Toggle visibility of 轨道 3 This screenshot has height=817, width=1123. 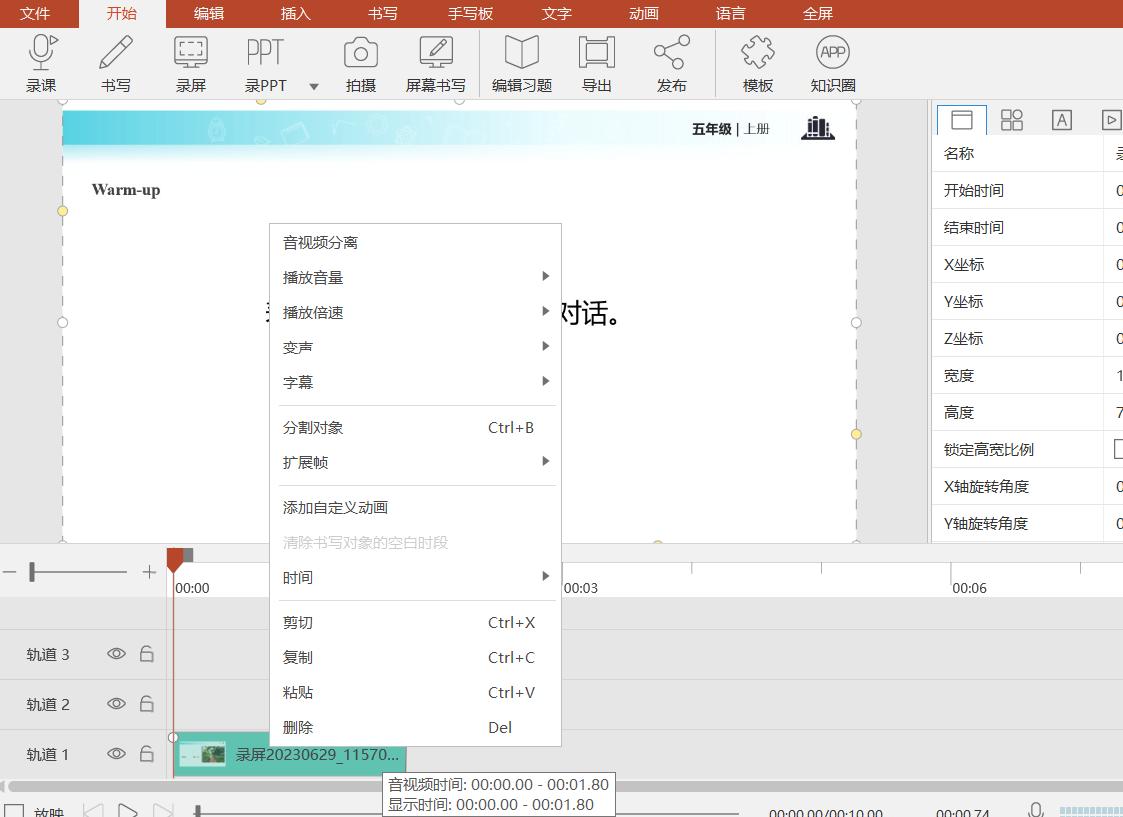point(116,654)
